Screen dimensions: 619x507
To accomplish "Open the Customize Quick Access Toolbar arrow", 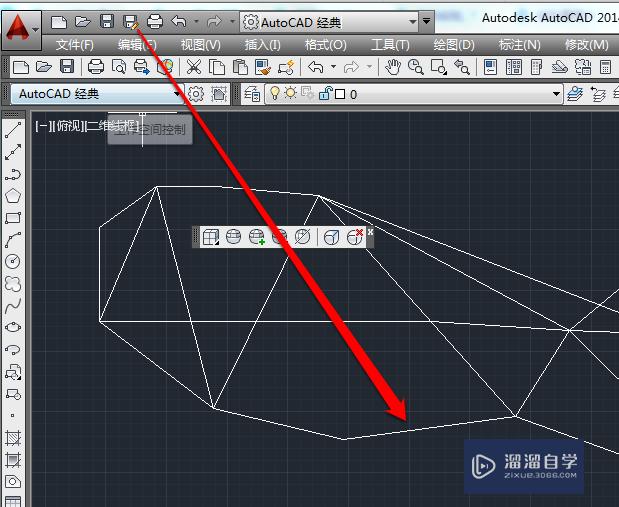I will (x=426, y=21).
